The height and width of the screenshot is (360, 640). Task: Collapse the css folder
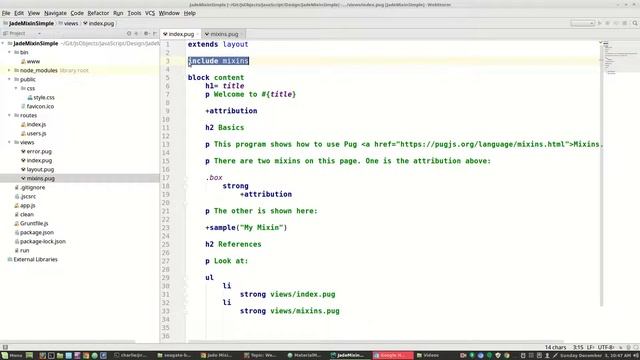[16, 88]
